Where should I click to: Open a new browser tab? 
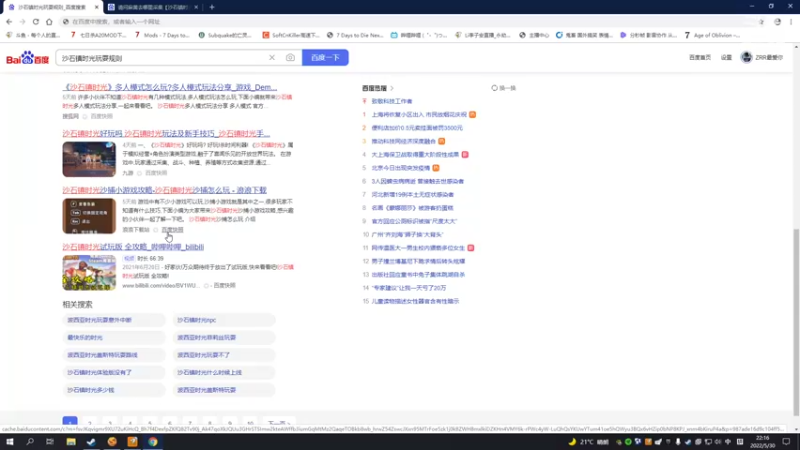pos(212,7)
